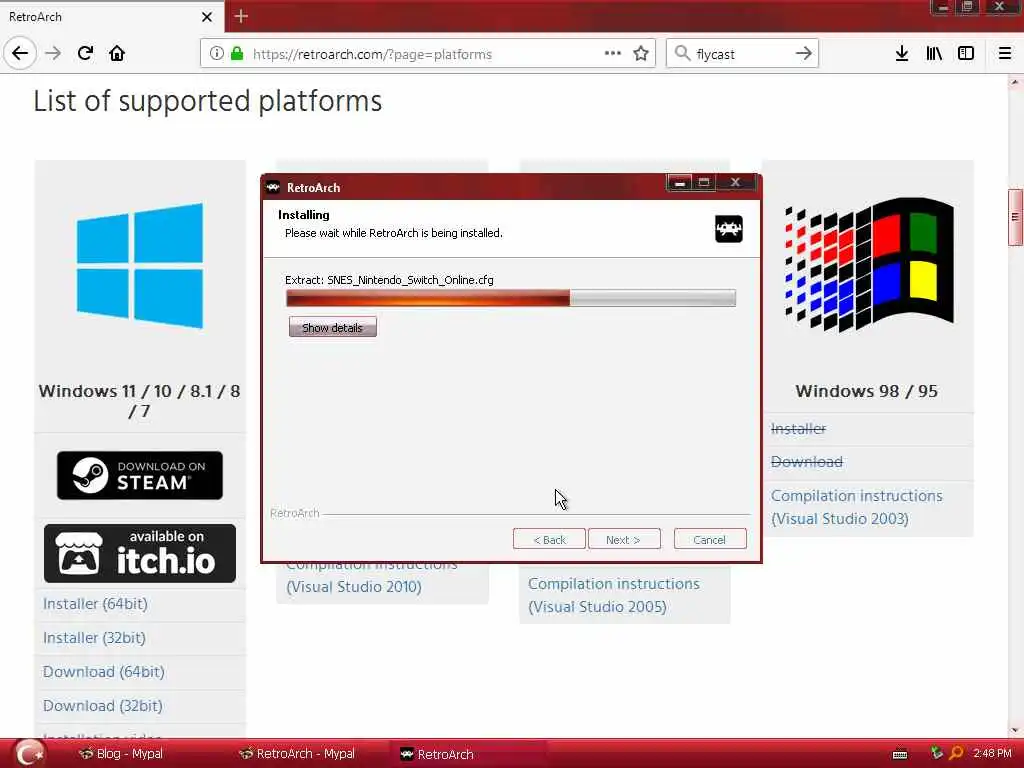Open the page actions three-dot menu
This screenshot has width=1024, height=768.
pyautogui.click(x=613, y=54)
